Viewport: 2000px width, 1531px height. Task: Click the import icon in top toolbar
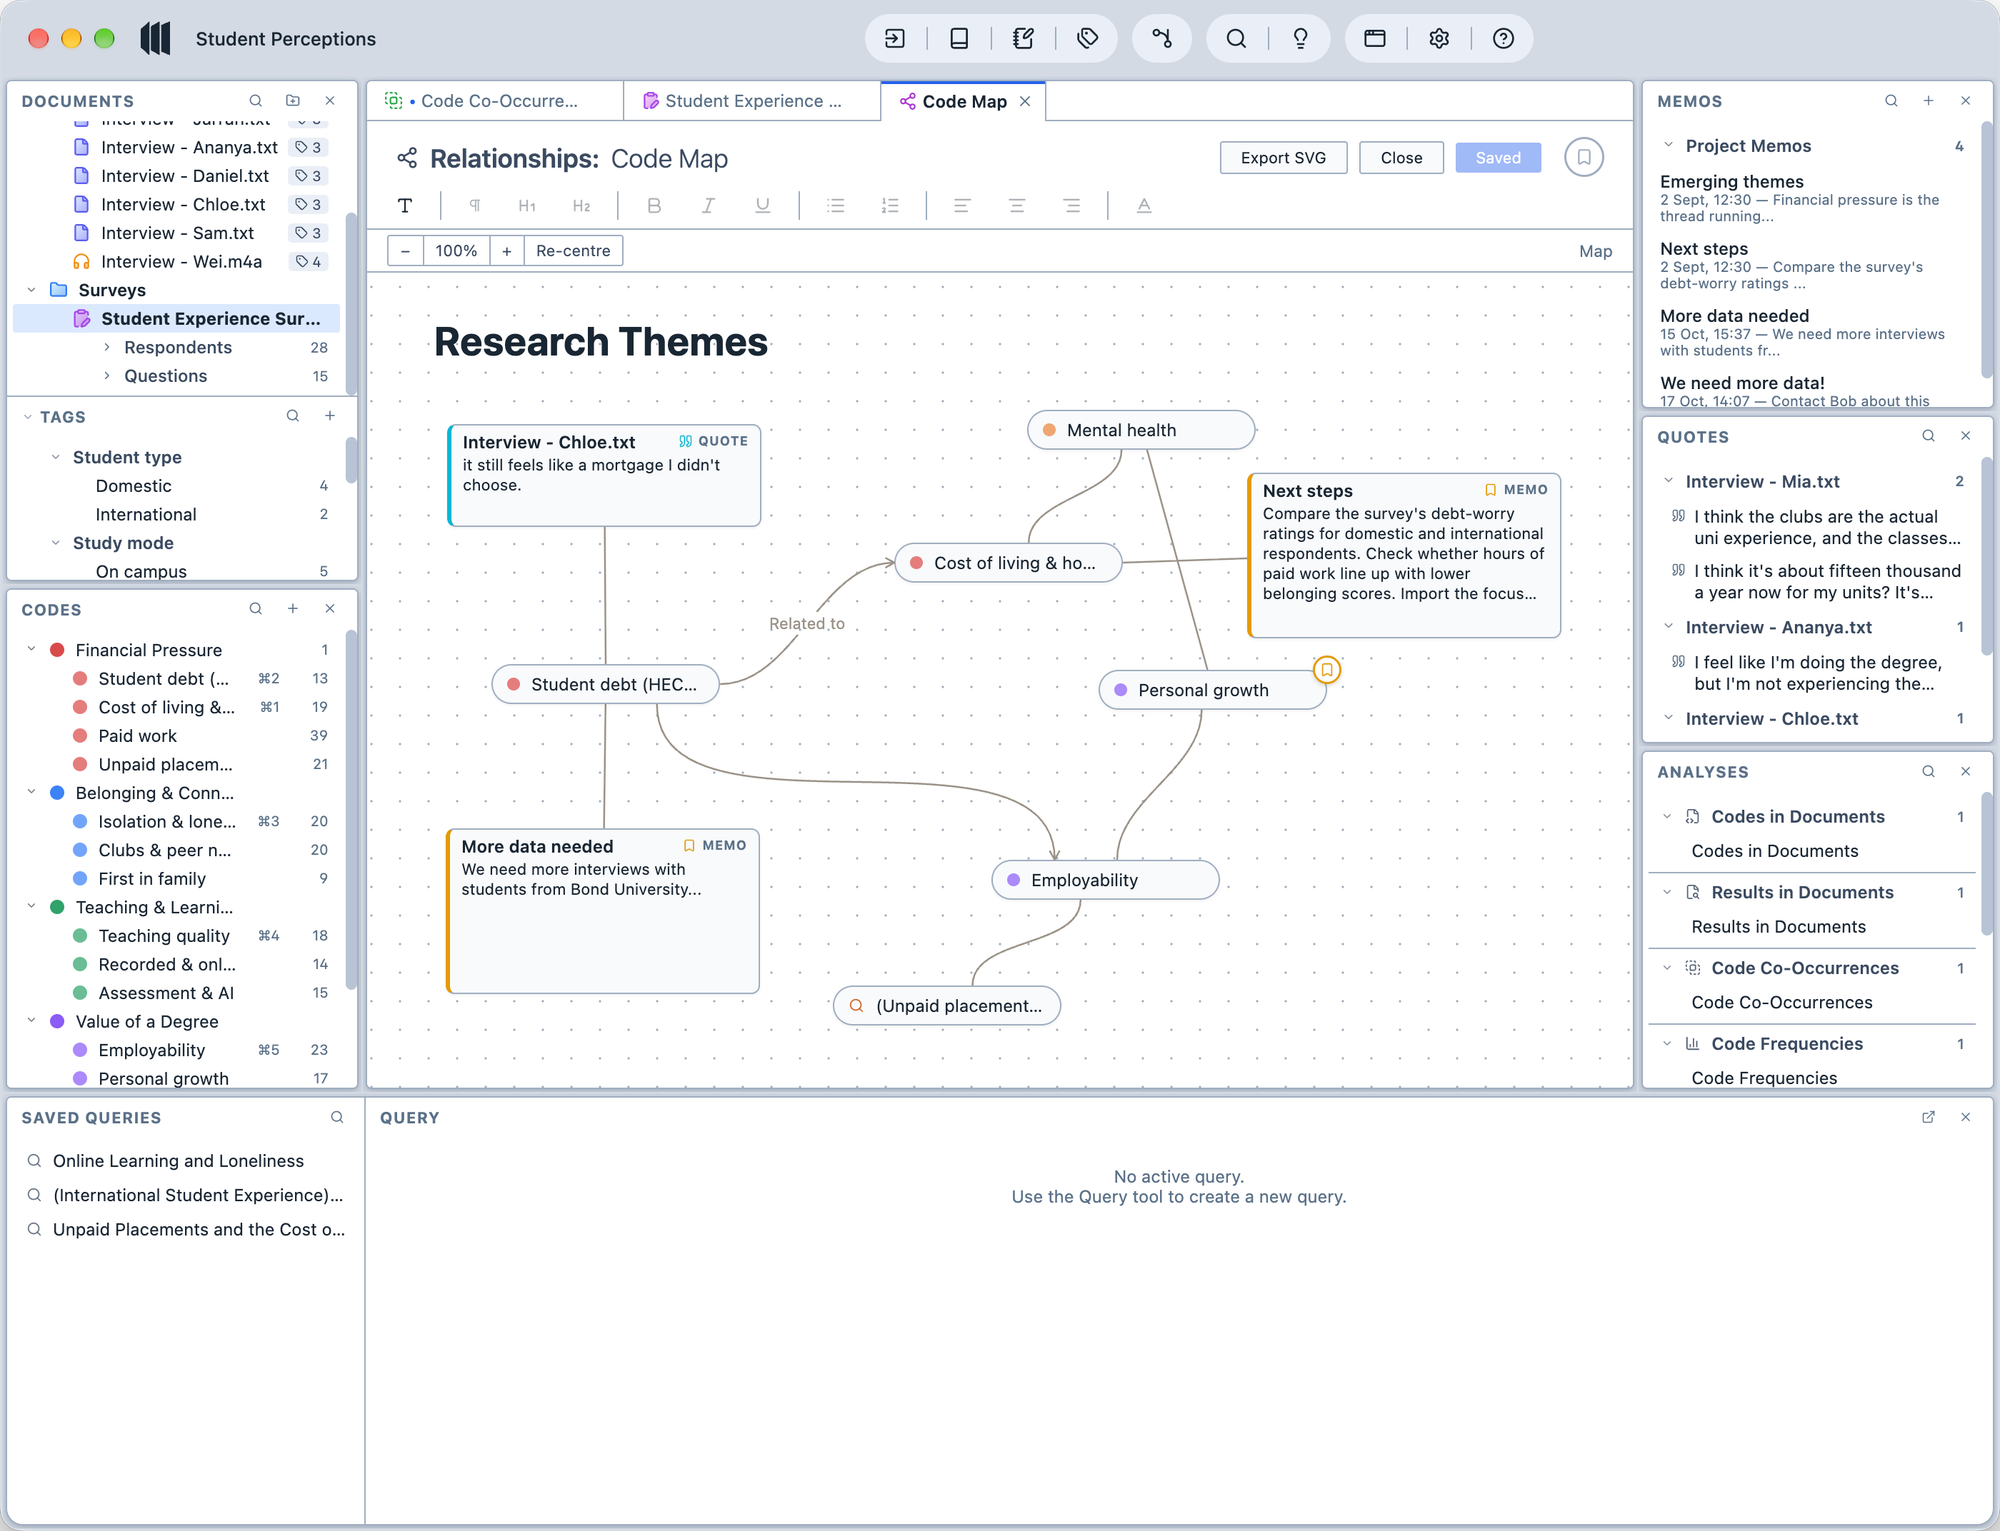point(895,39)
